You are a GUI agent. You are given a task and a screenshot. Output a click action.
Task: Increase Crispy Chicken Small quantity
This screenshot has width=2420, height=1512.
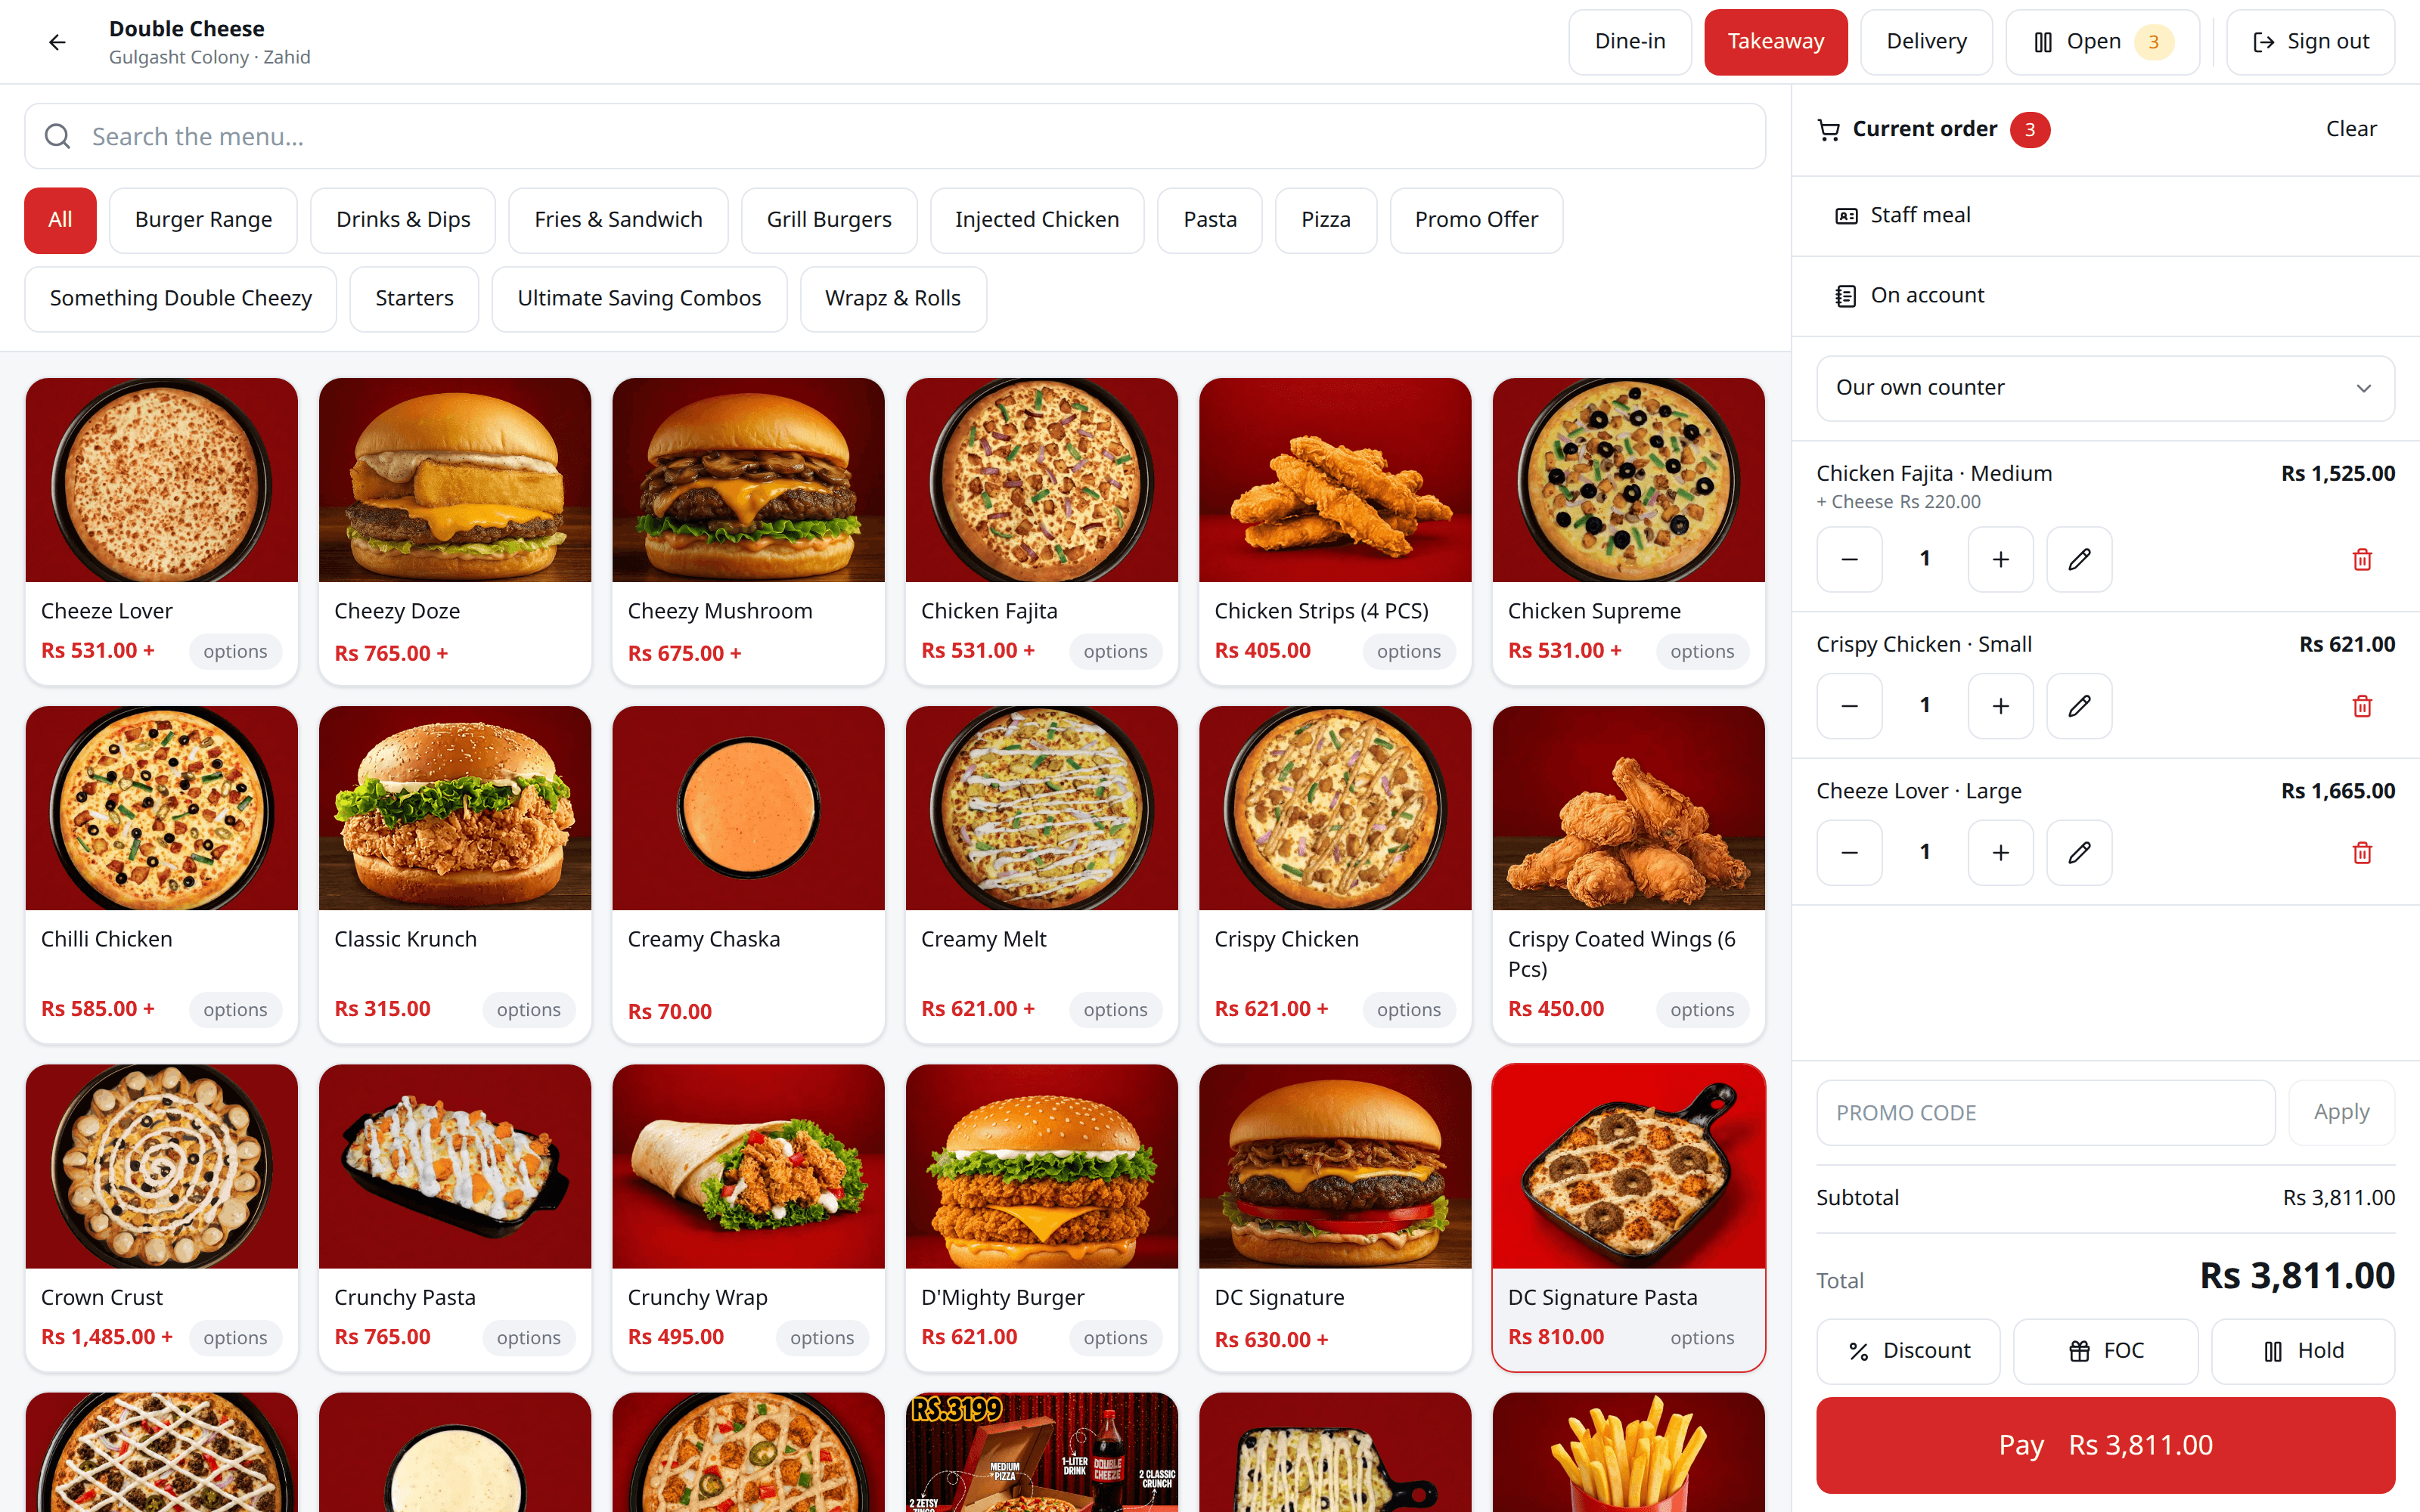(2000, 706)
